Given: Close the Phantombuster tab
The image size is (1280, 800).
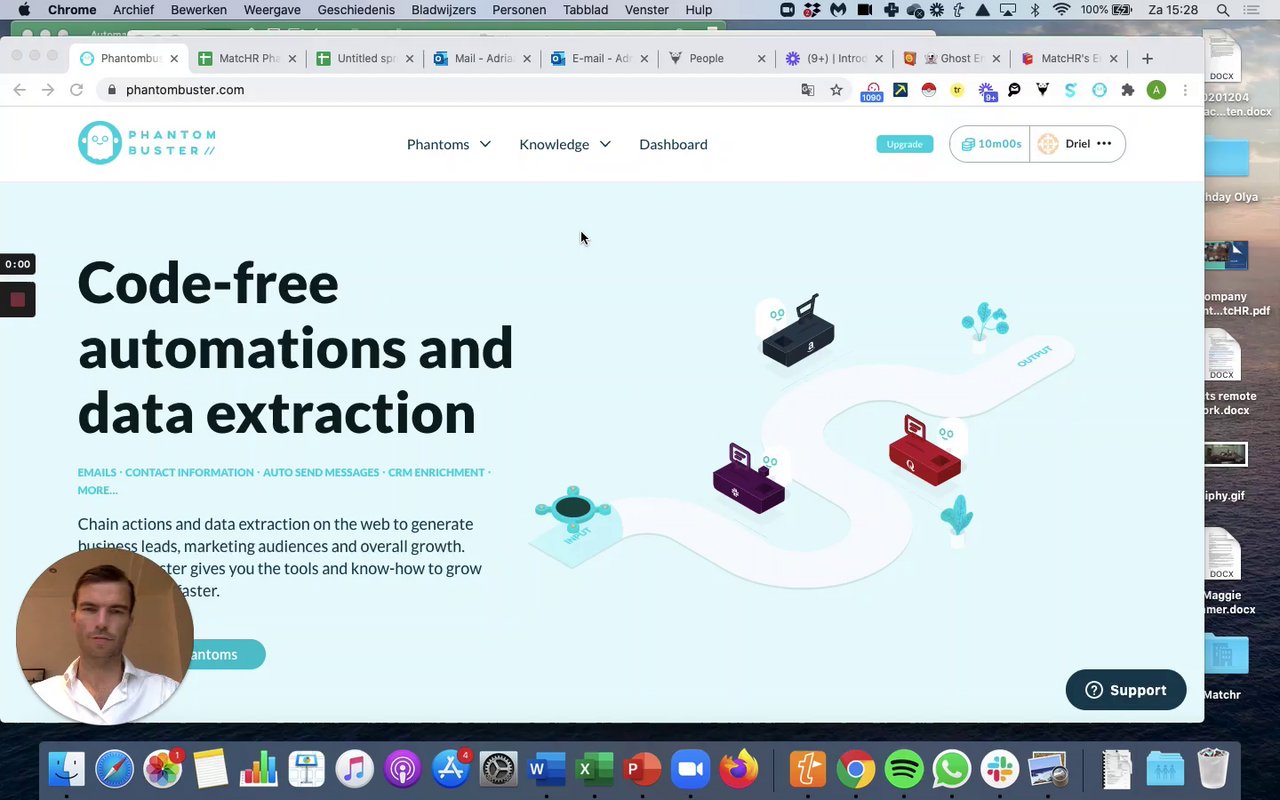Looking at the screenshot, I should click(174, 59).
